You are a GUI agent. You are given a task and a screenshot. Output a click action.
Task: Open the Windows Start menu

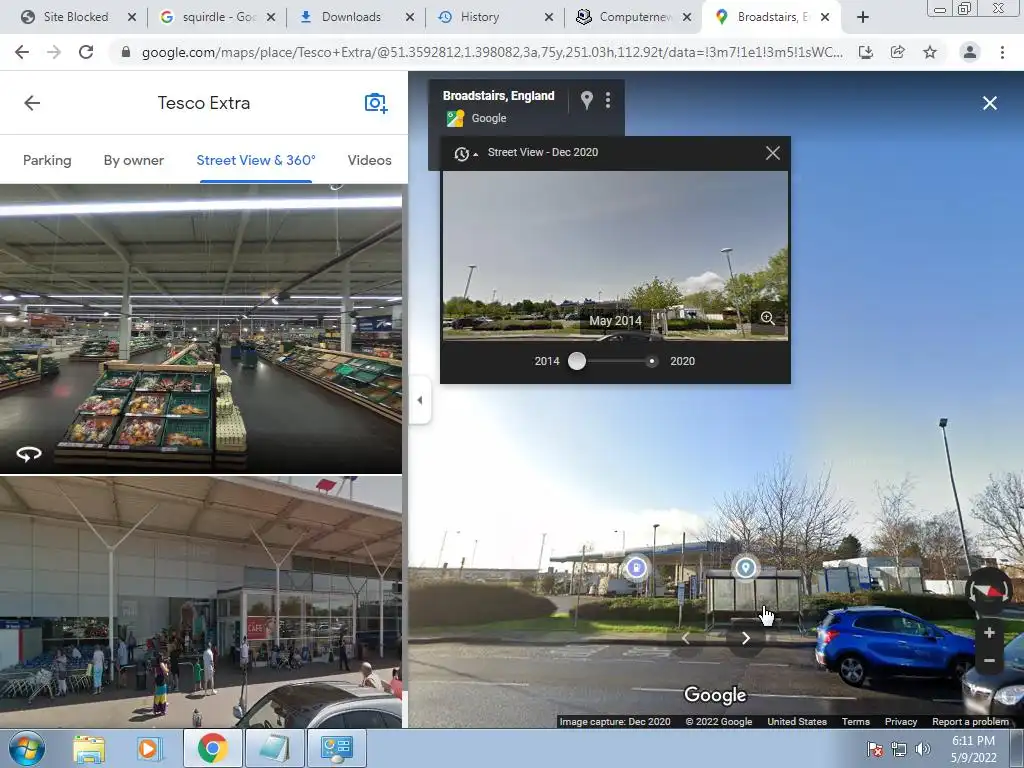pos(25,748)
